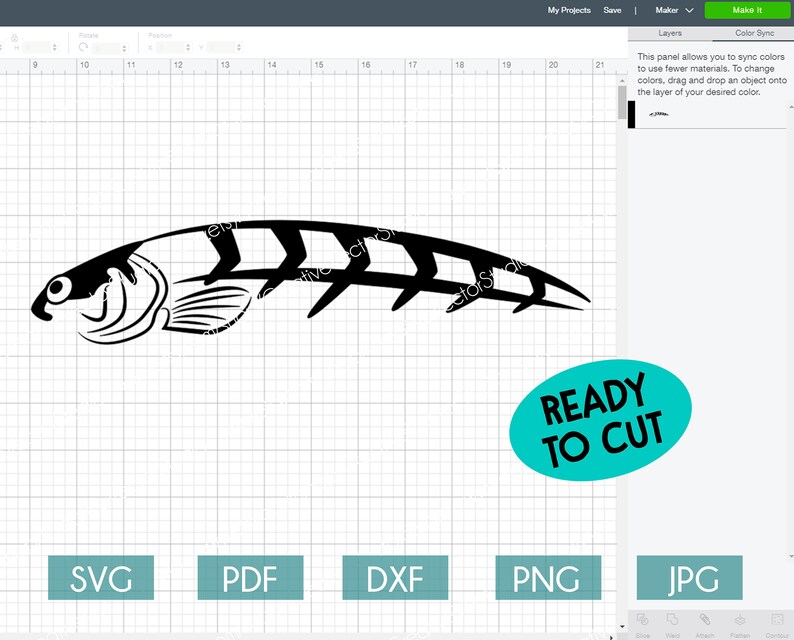This screenshot has width=794, height=640.
Task: Click the black color swatch in Color Sync
Action: (x=631, y=114)
